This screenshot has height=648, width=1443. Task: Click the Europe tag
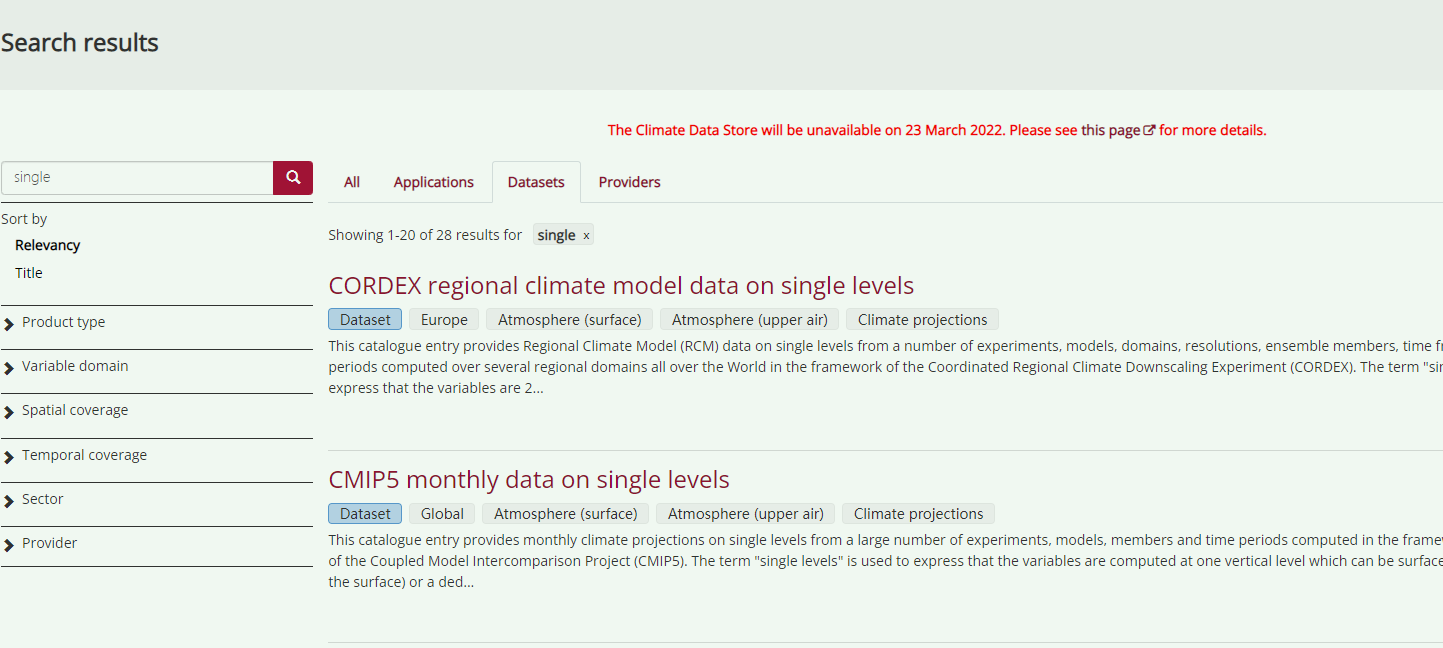click(x=444, y=320)
